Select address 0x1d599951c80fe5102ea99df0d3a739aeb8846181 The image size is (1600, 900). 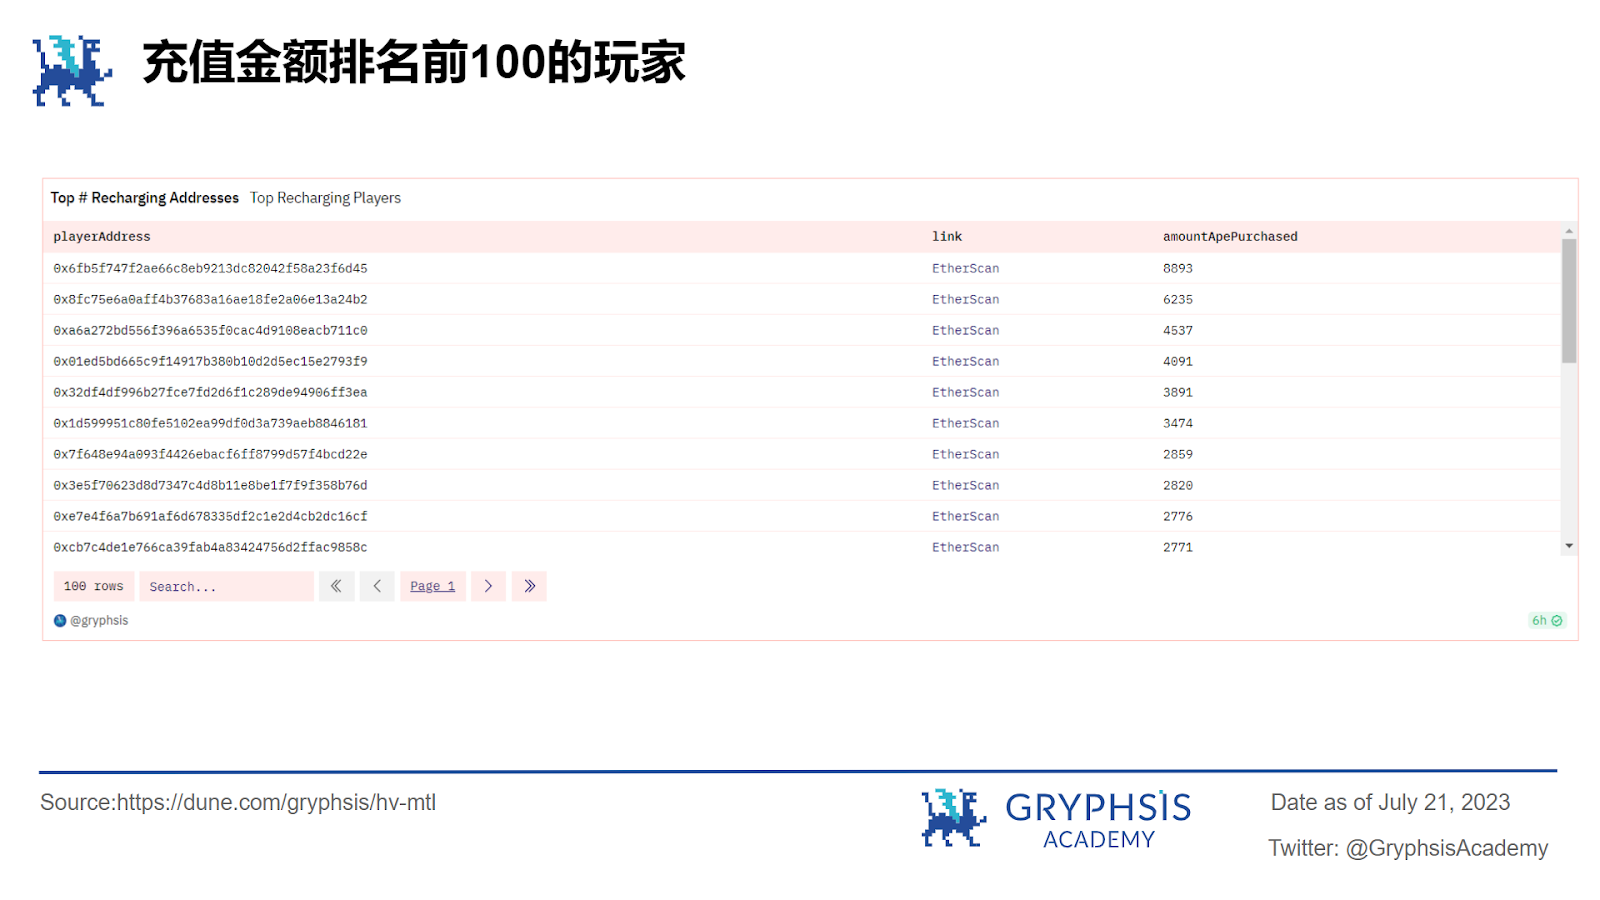(210, 423)
